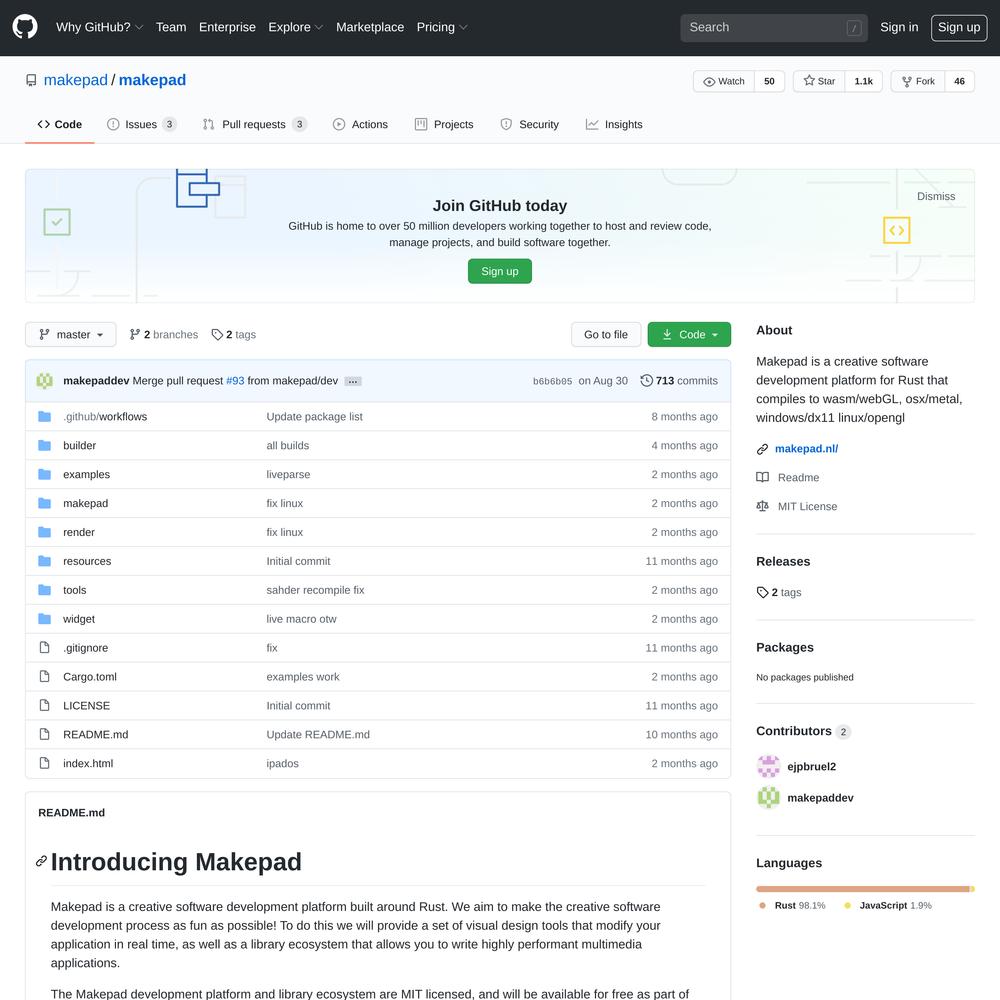Click Sign in in the header
This screenshot has height=1000, width=1000.
[x=899, y=27]
